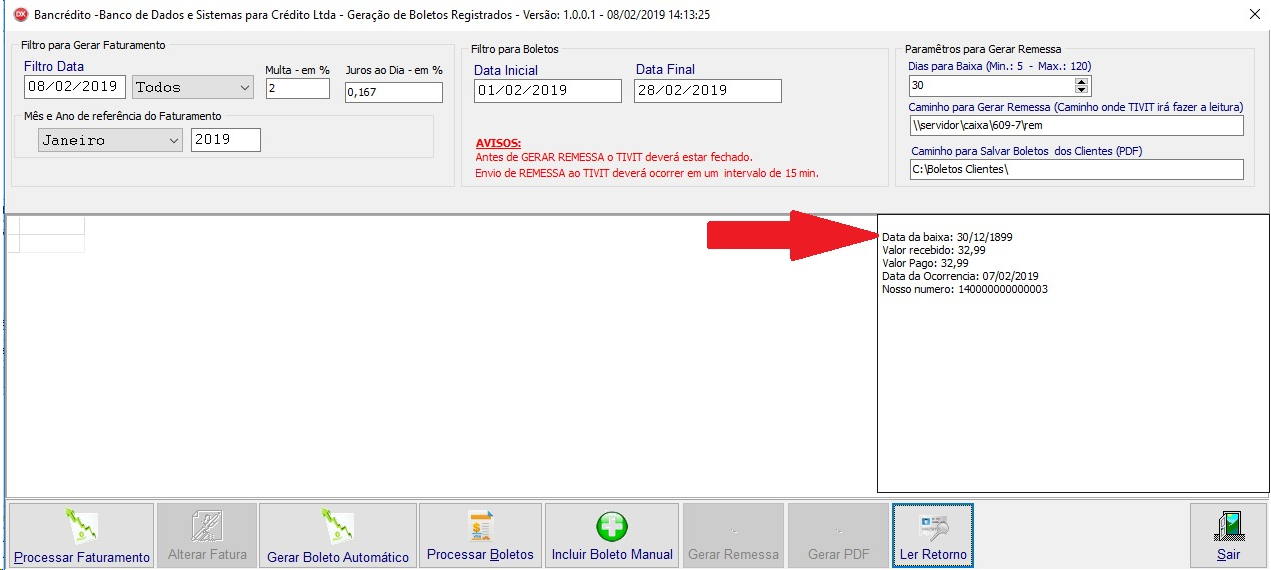Click the Bancrédito app icon in title bar
Image resolution: width=1271 pixels, height=570 pixels.
tap(19, 15)
